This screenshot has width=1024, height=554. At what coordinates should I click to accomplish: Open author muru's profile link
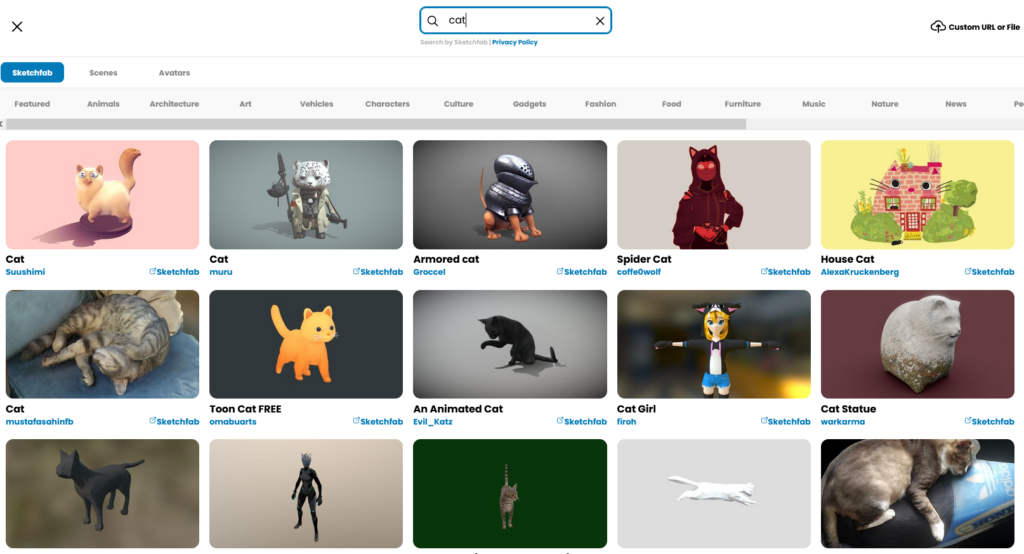point(221,272)
